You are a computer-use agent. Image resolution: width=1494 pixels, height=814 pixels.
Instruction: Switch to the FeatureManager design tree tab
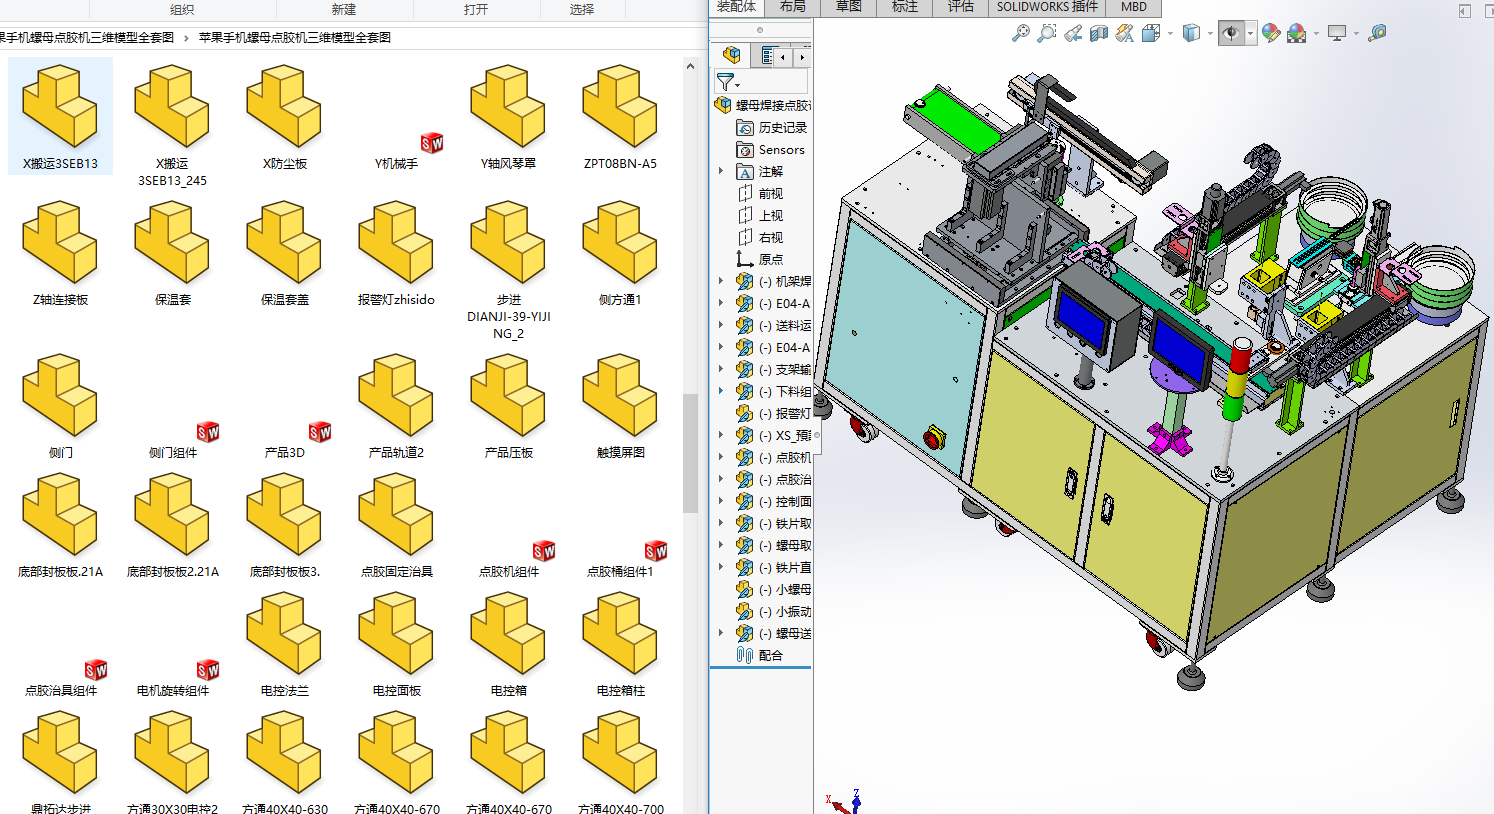pyautogui.click(x=732, y=54)
